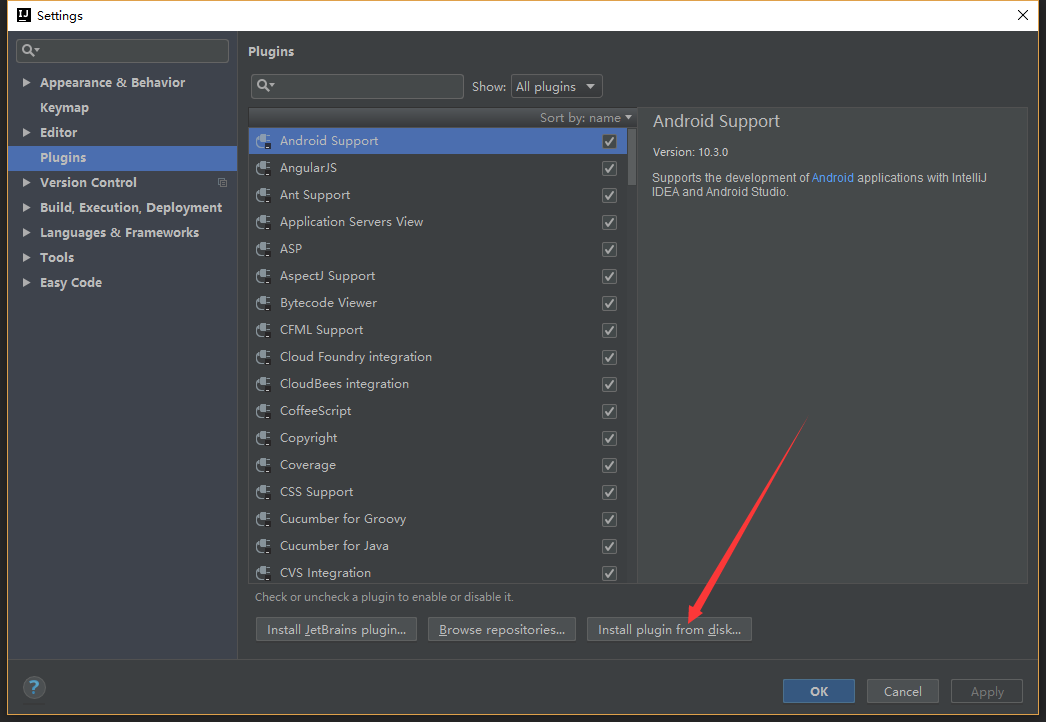
Task: Click Install JetBrains plugin button
Action: click(x=336, y=629)
